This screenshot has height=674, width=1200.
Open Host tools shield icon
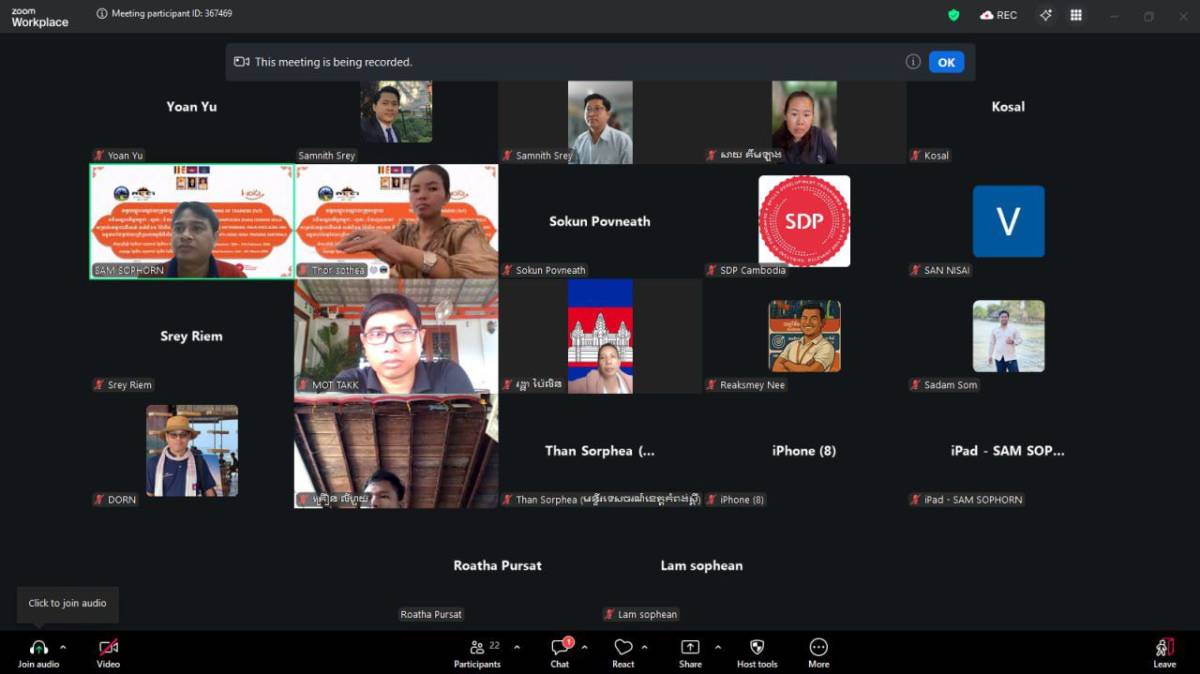click(757, 647)
